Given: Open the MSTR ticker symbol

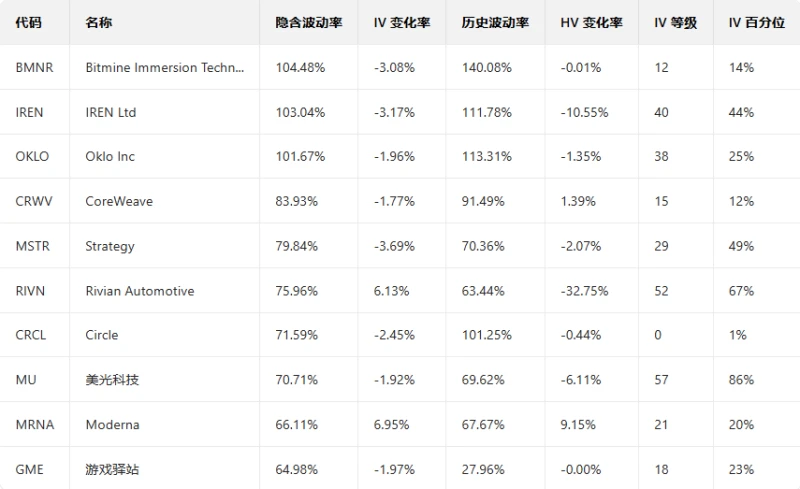Looking at the screenshot, I should pyautogui.click(x=33, y=246).
